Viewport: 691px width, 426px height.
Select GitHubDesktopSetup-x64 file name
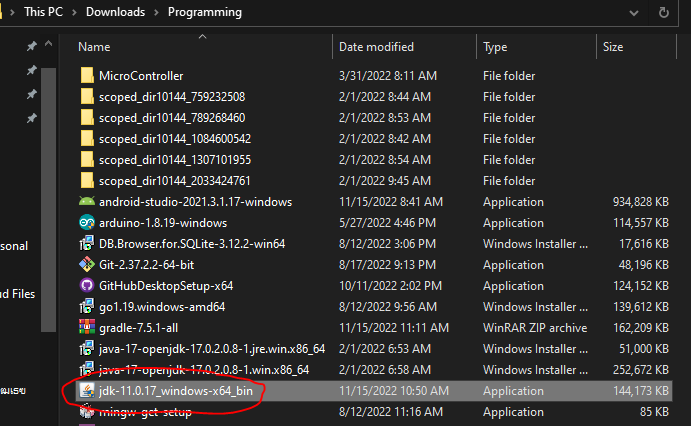coord(166,286)
